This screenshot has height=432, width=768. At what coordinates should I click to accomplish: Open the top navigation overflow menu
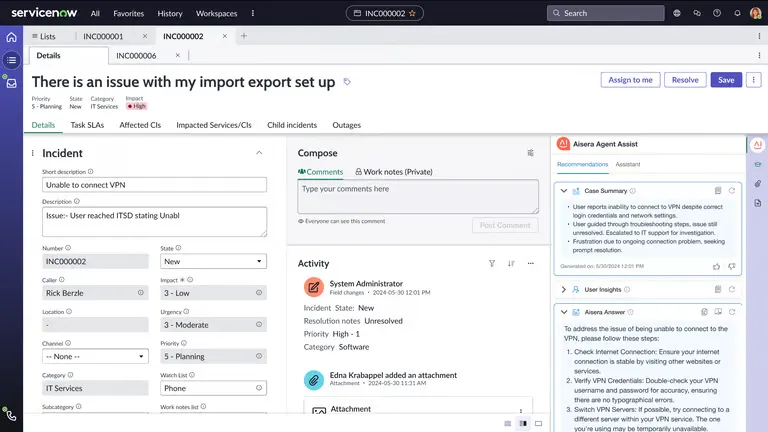click(x=253, y=13)
